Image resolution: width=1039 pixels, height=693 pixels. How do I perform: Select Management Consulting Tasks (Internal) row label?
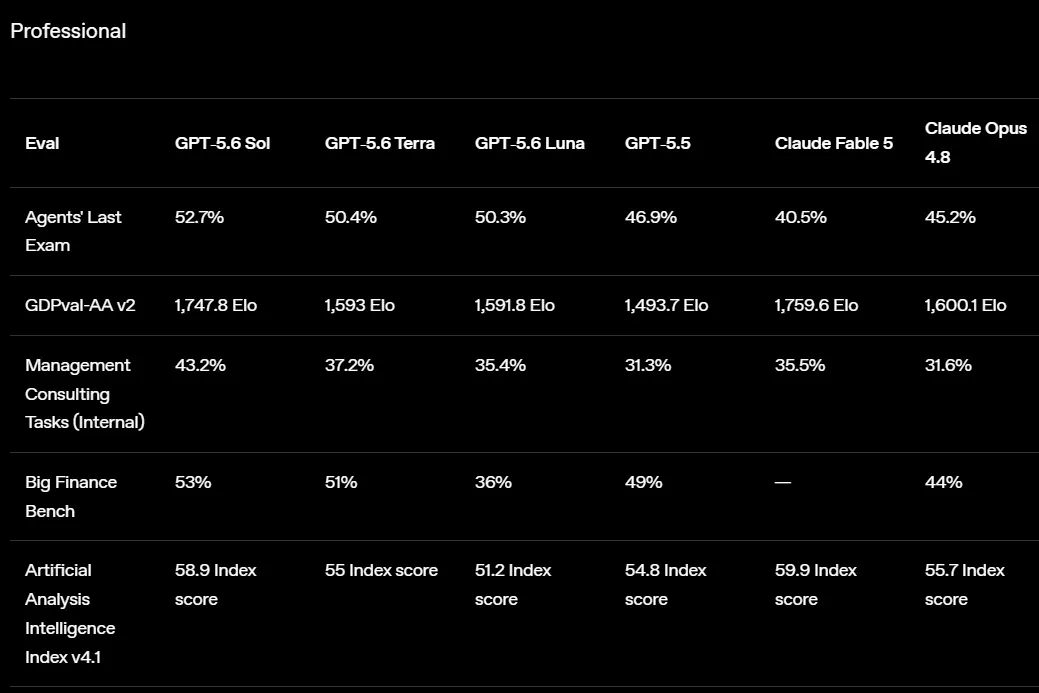pos(85,394)
